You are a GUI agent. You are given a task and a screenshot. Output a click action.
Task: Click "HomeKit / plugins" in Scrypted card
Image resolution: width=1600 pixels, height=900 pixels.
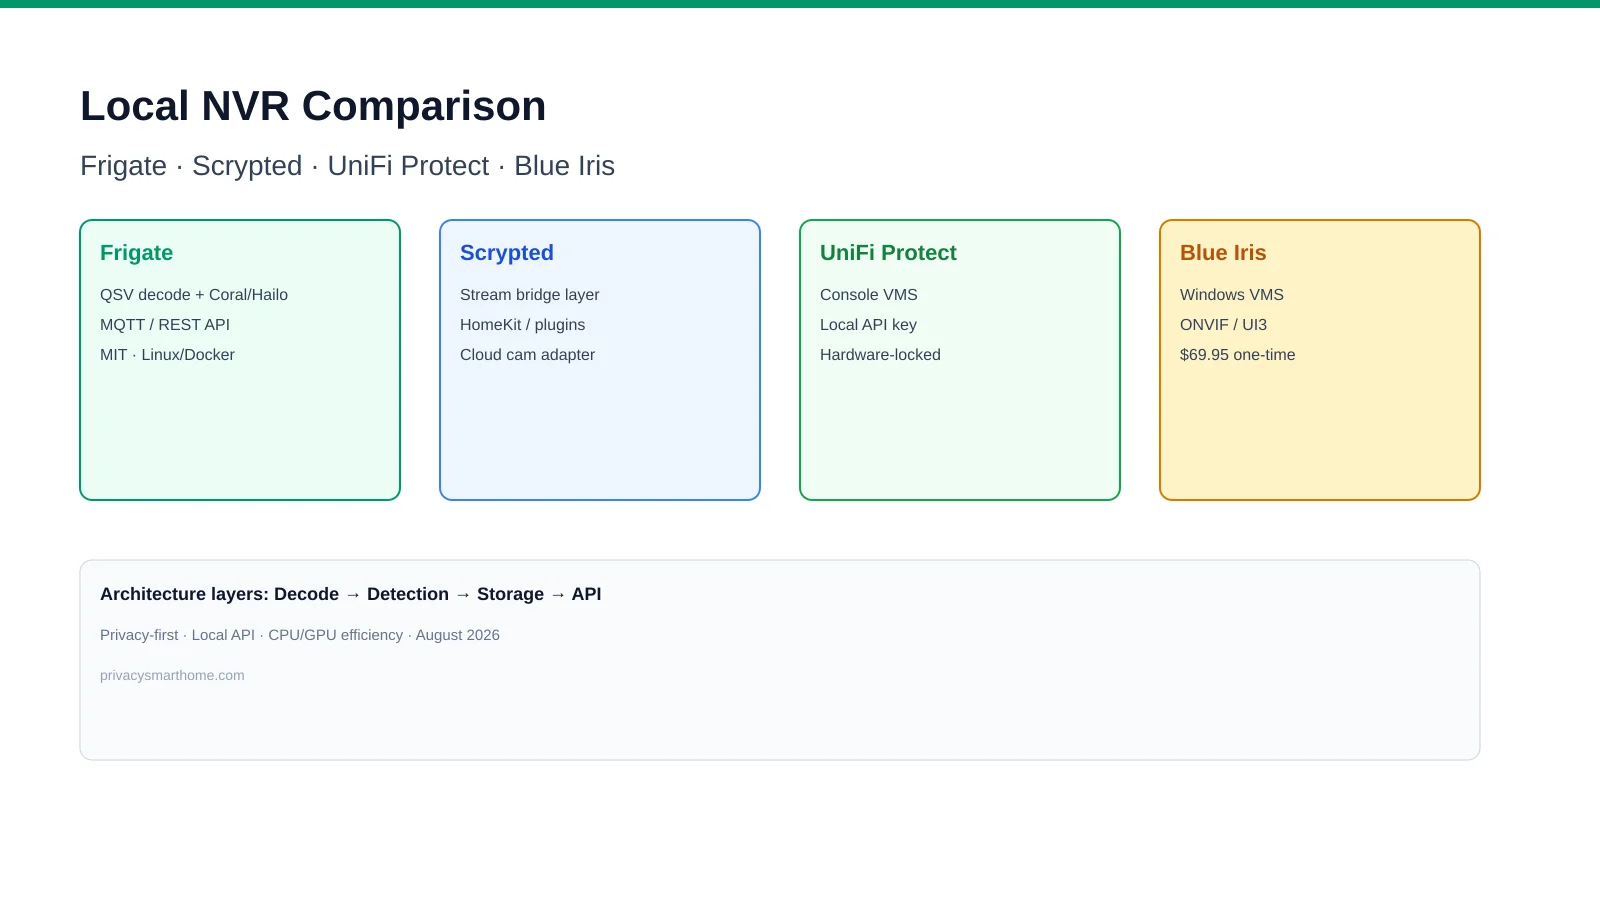tap(523, 325)
